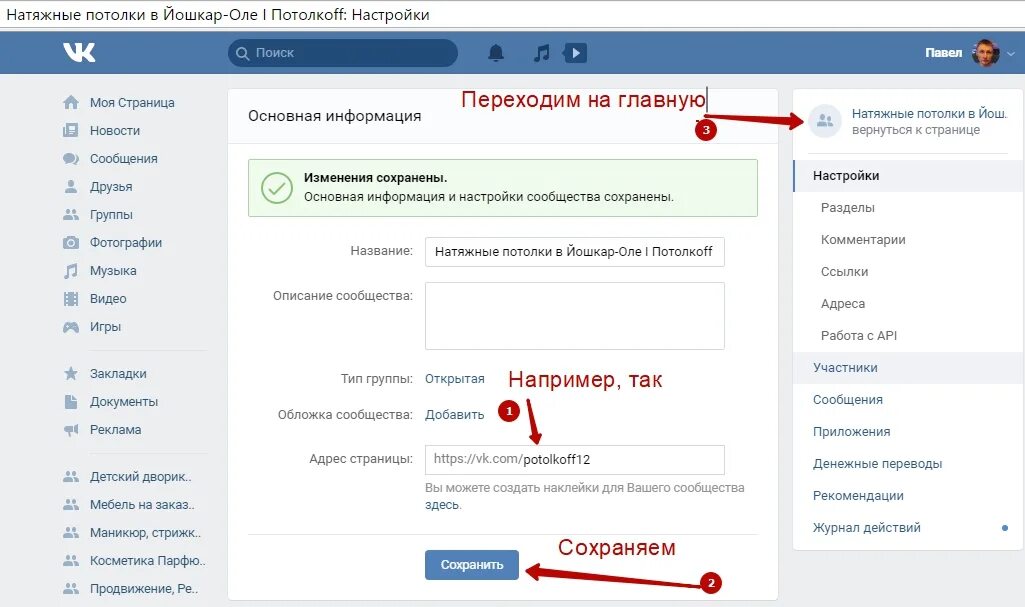Click the Описание сообщества text area
Viewport: 1025px width, 607px height.
(575, 316)
